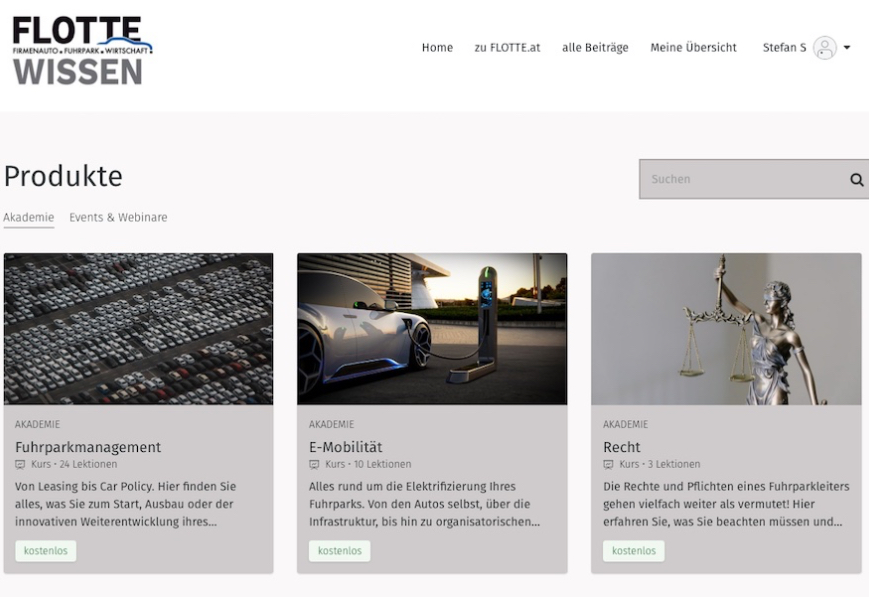Click kostenlos badge on E-Mobilität card
Image resolution: width=869 pixels, height=597 pixels.
(340, 551)
